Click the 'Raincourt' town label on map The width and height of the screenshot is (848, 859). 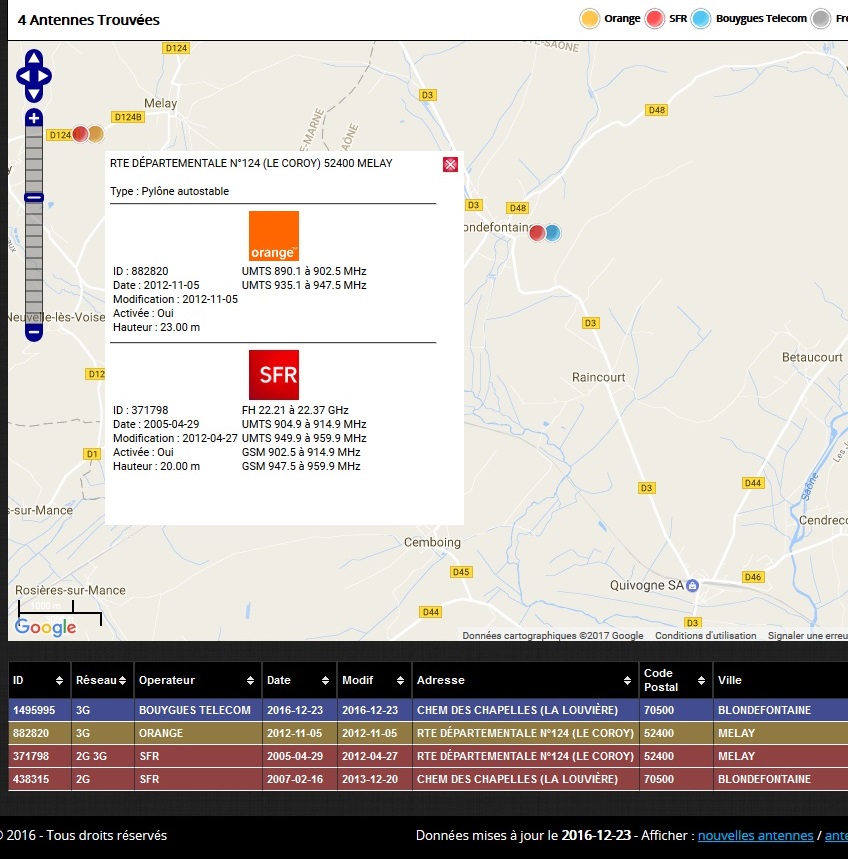tap(598, 377)
